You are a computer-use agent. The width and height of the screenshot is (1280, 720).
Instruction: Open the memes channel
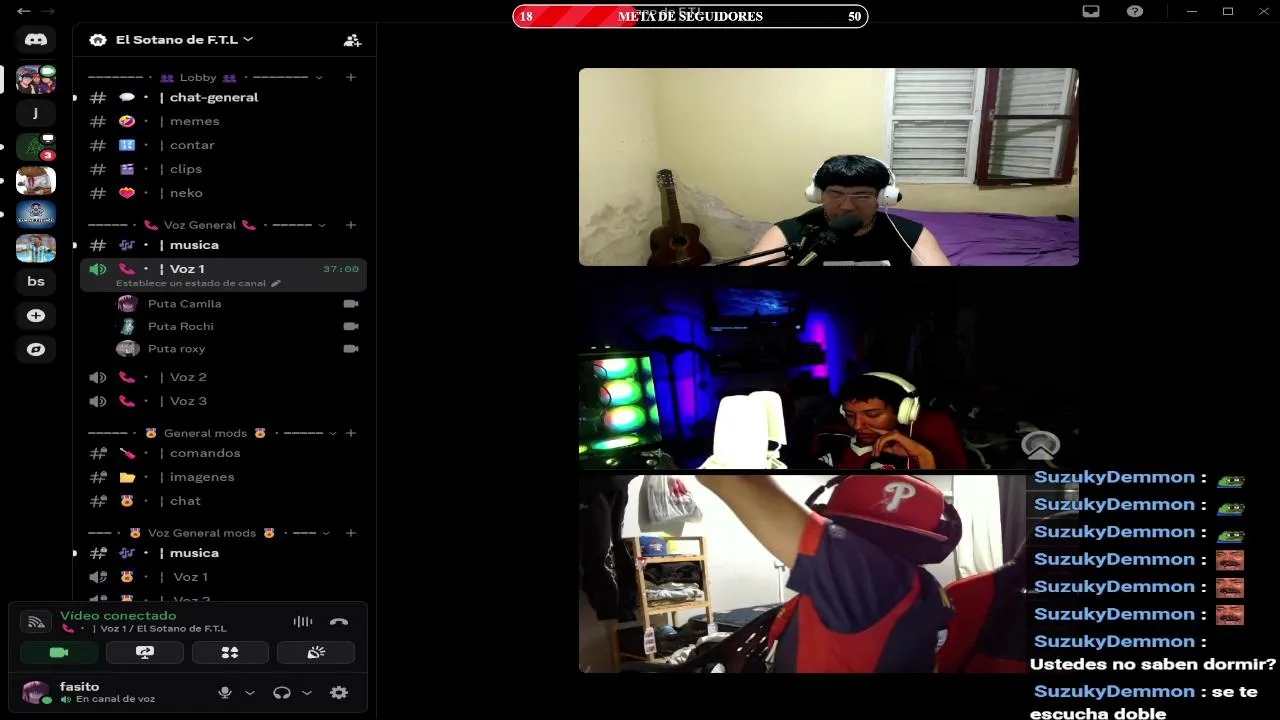pos(223,121)
